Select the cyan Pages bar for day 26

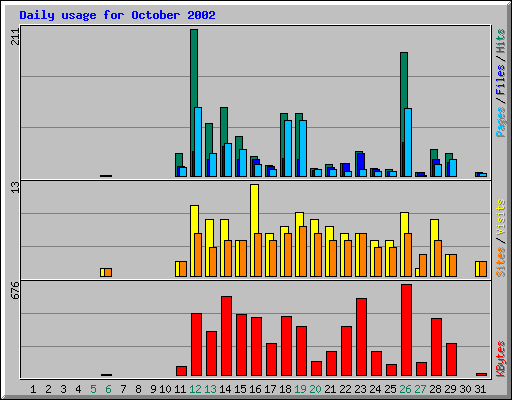pos(408,142)
